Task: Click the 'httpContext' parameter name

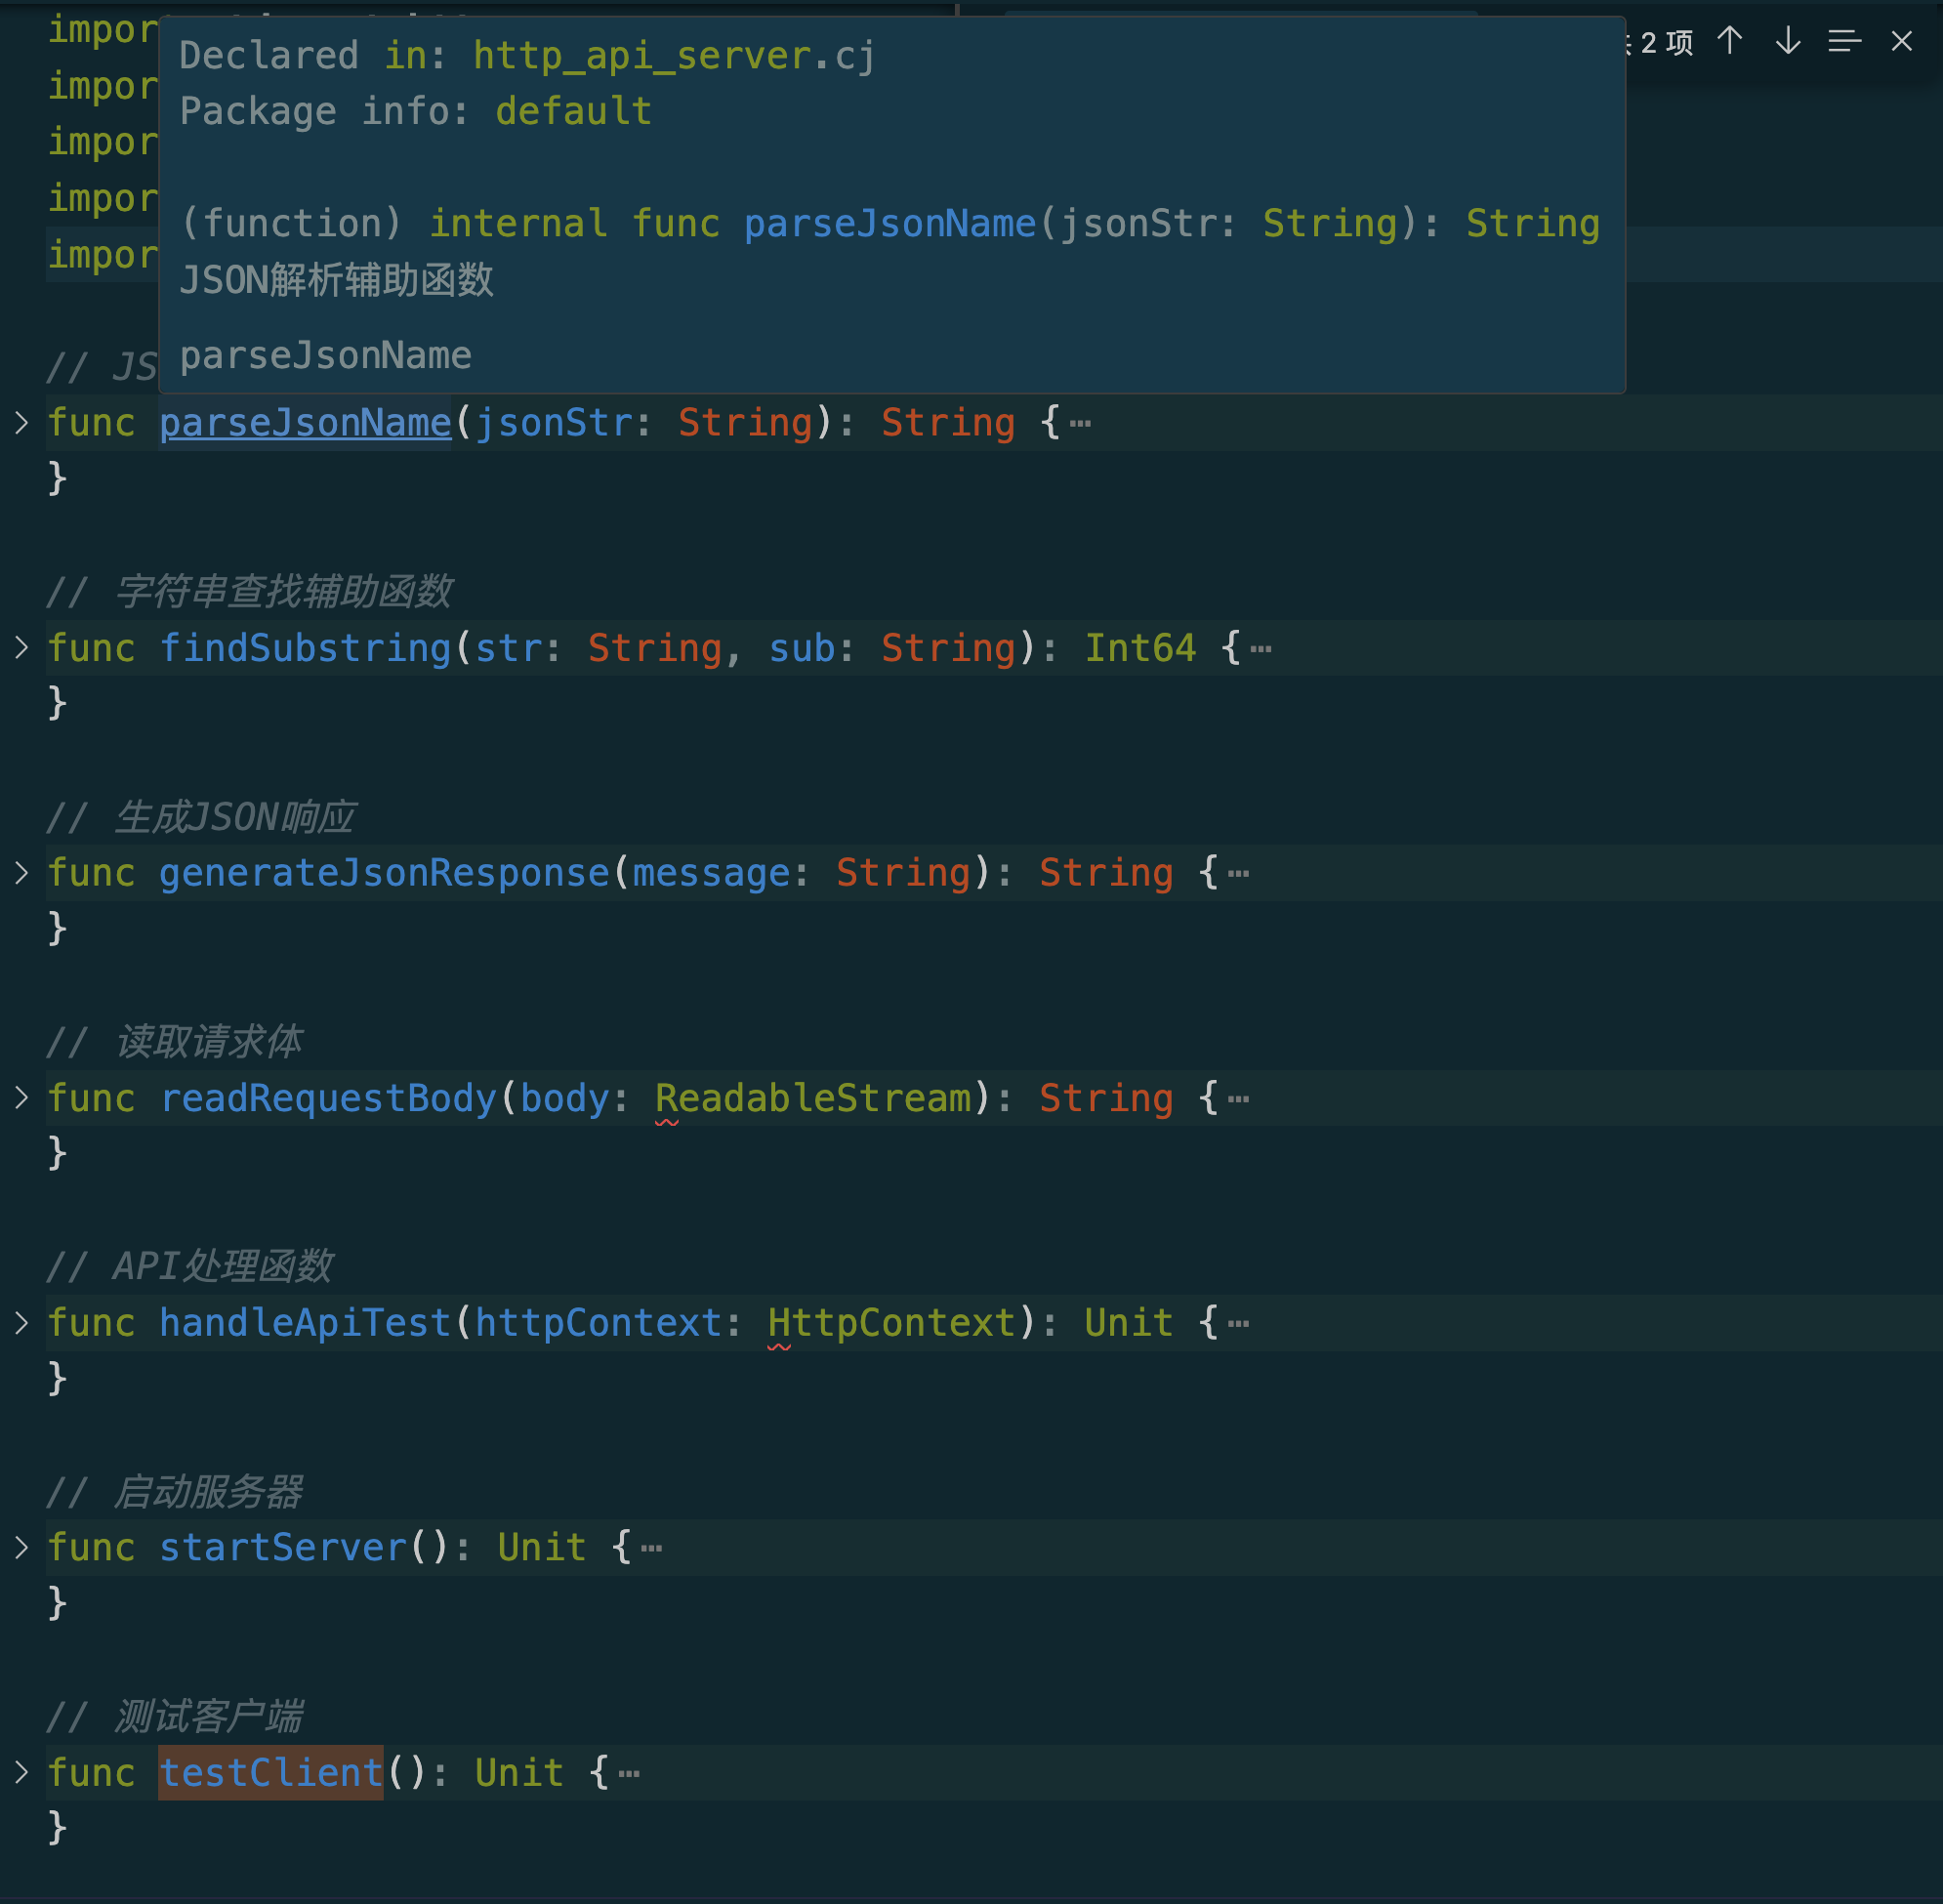Action: point(598,1323)
